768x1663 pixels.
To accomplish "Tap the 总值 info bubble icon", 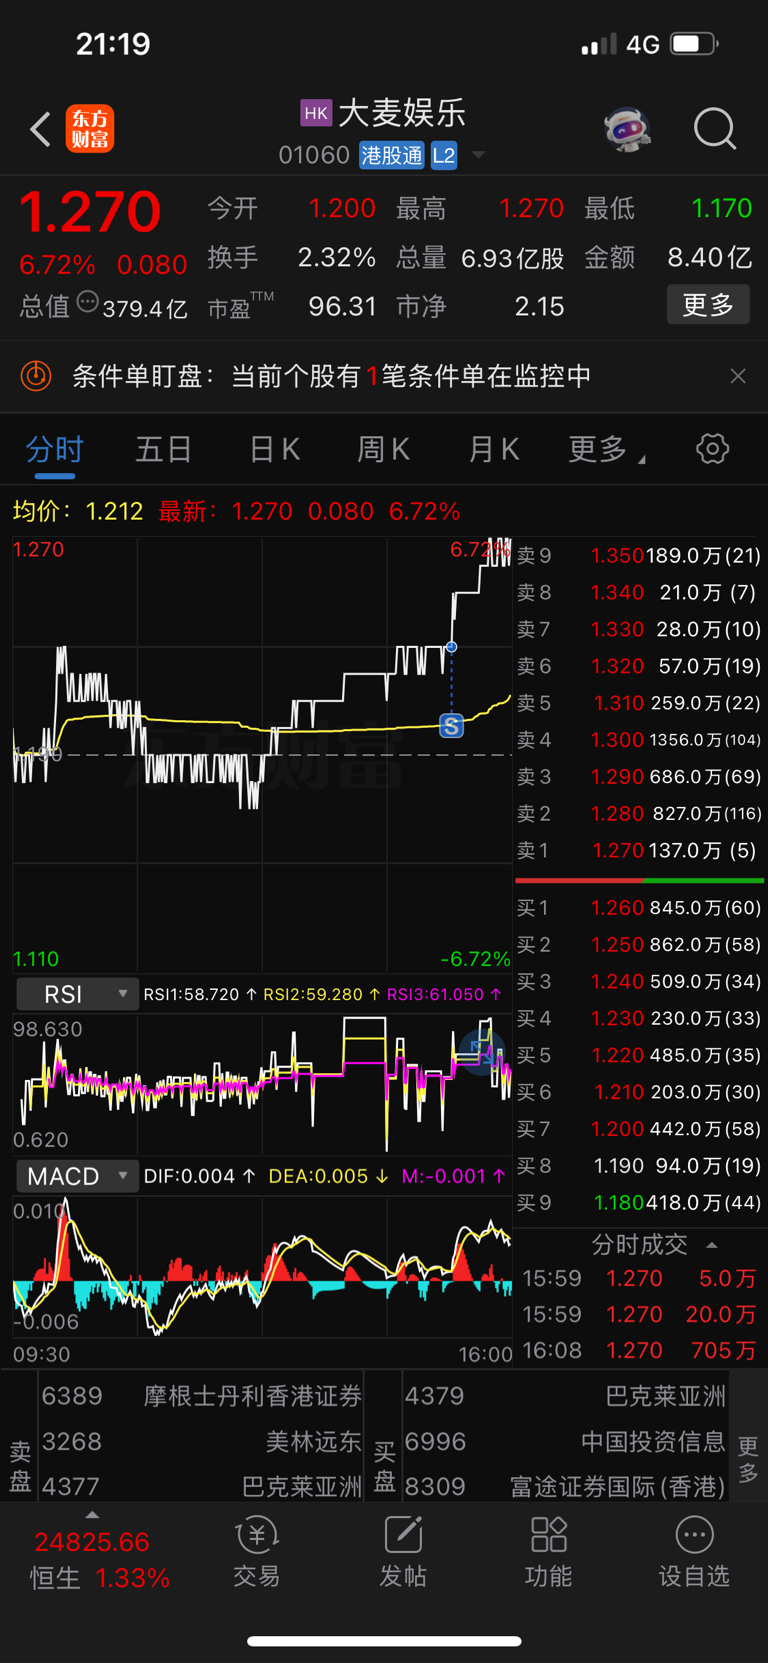I will (88, 302).
